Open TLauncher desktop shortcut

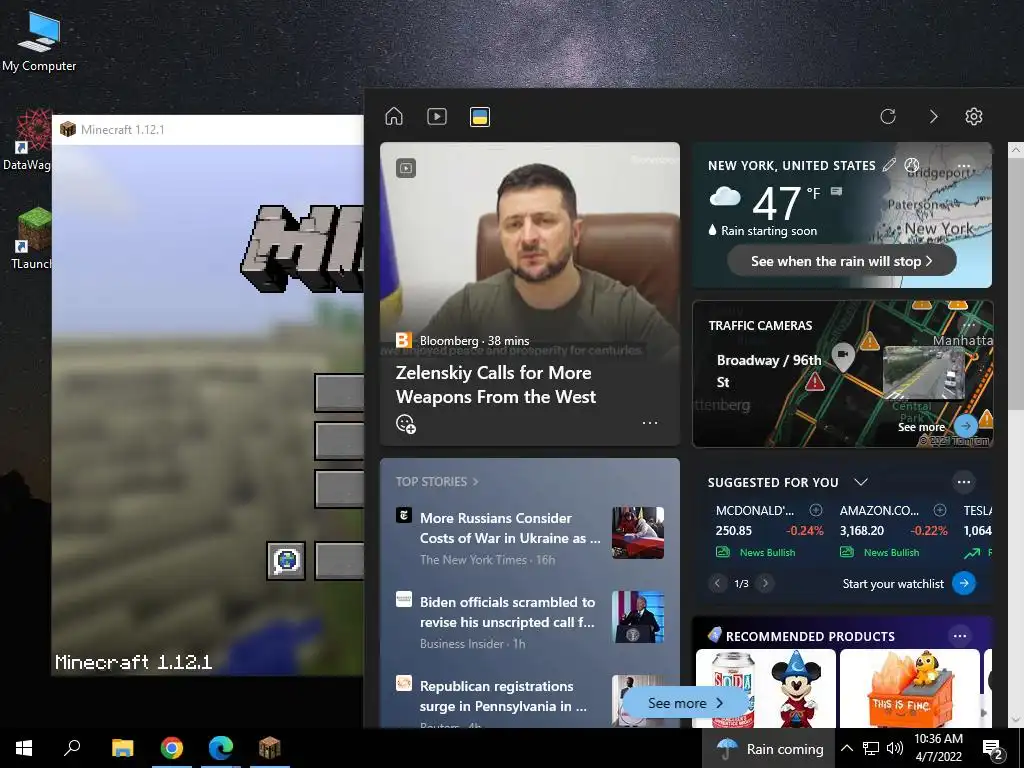click(x=31, y=239)
